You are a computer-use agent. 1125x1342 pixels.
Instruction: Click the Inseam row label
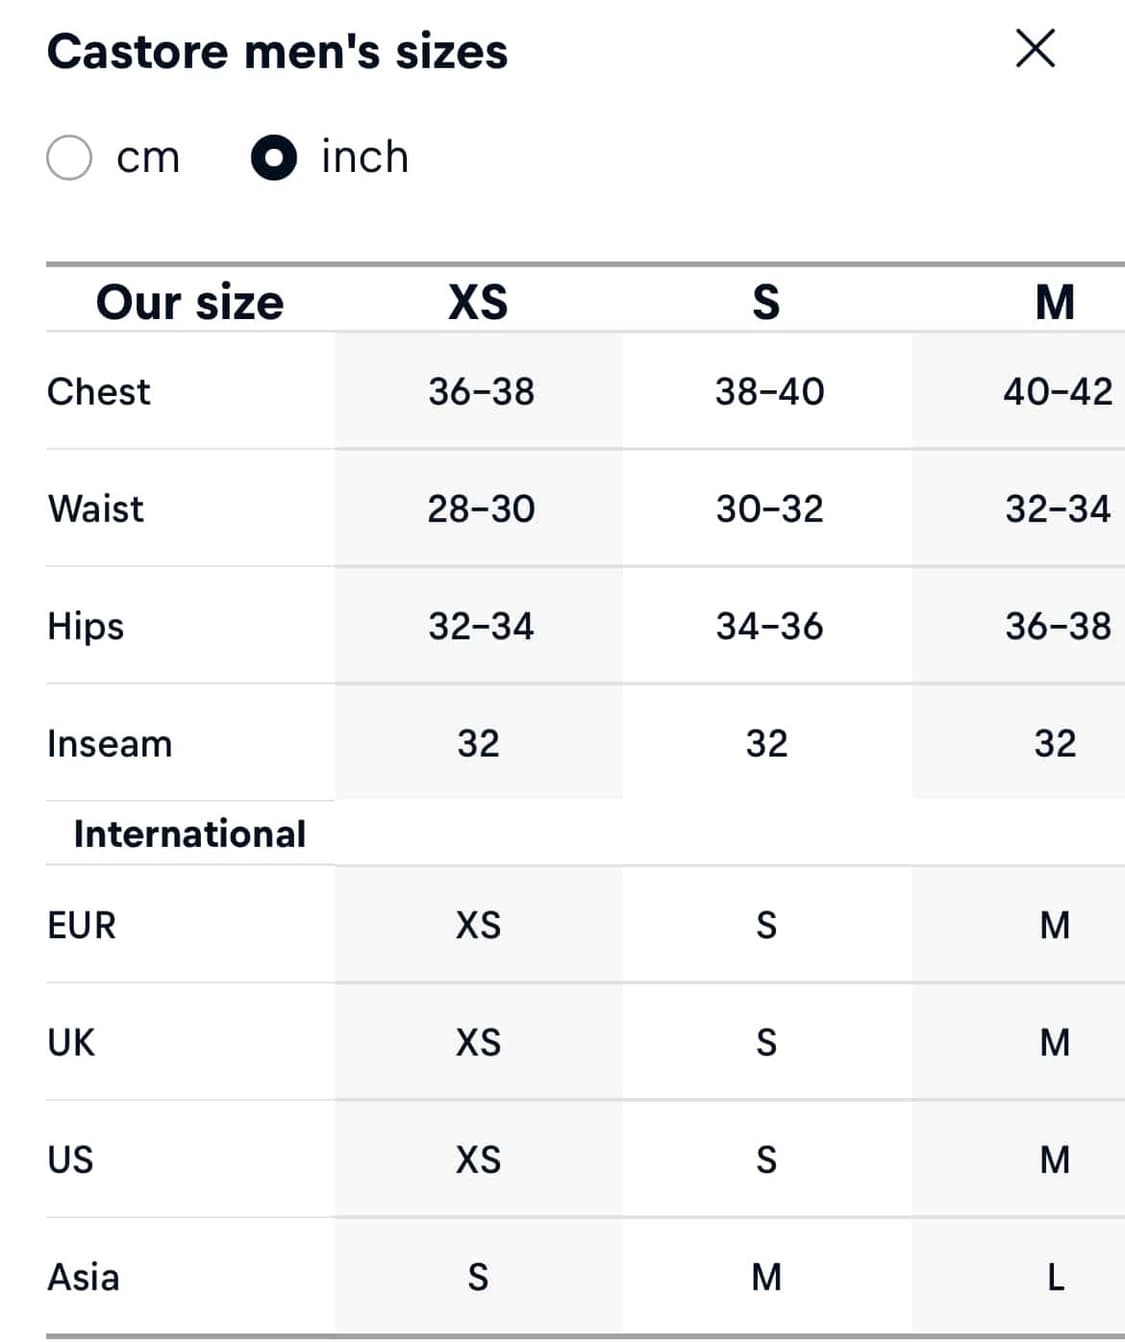(110, 743)
